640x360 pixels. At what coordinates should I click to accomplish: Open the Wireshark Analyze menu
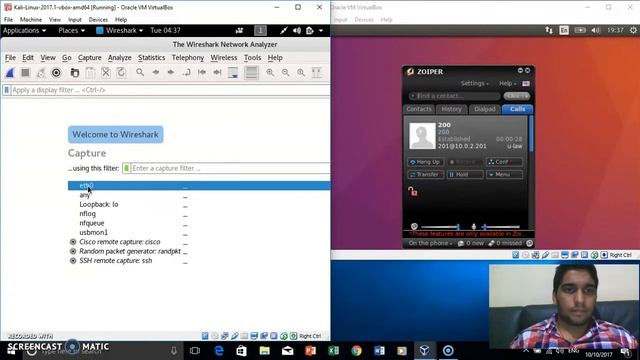click(120, 58)
